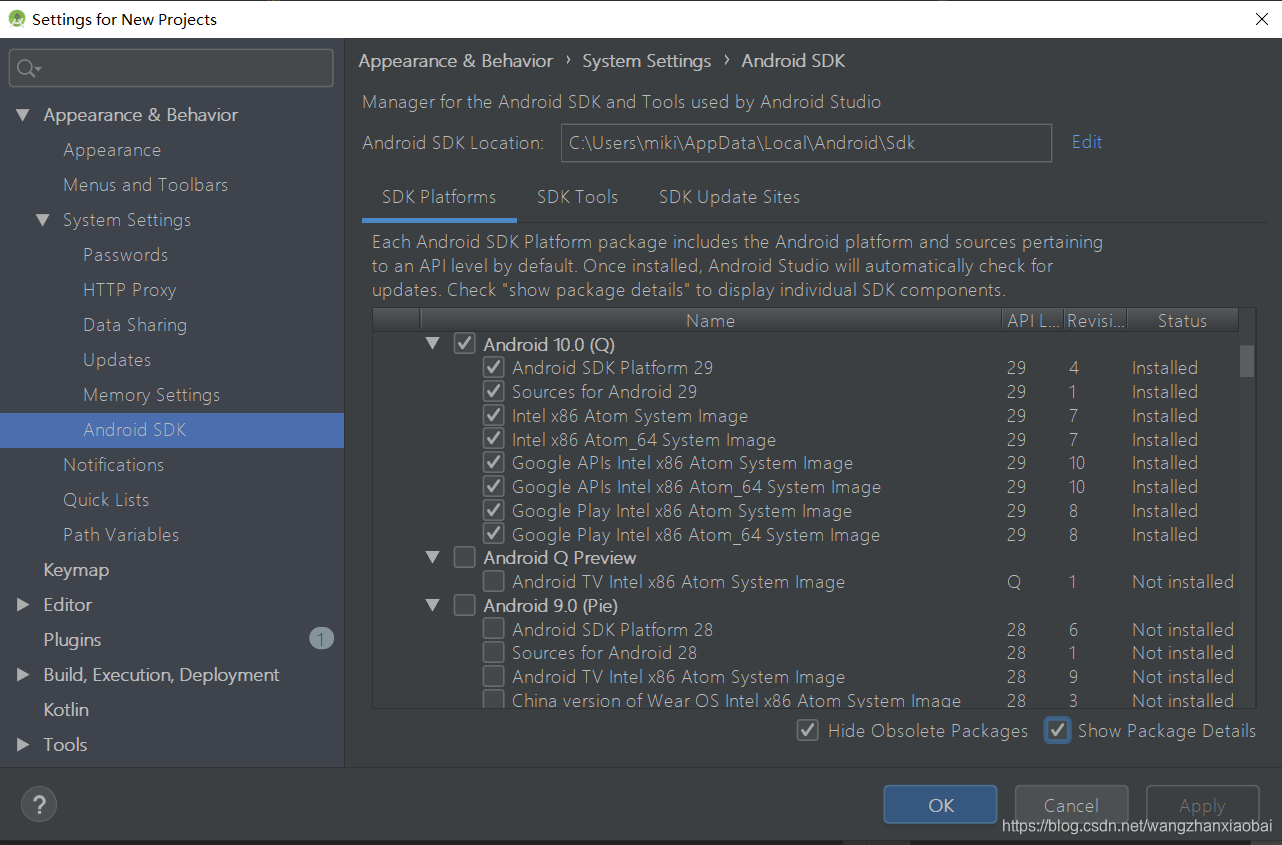Uncheck Sources for Android 29 checkbox

[493, 391]
